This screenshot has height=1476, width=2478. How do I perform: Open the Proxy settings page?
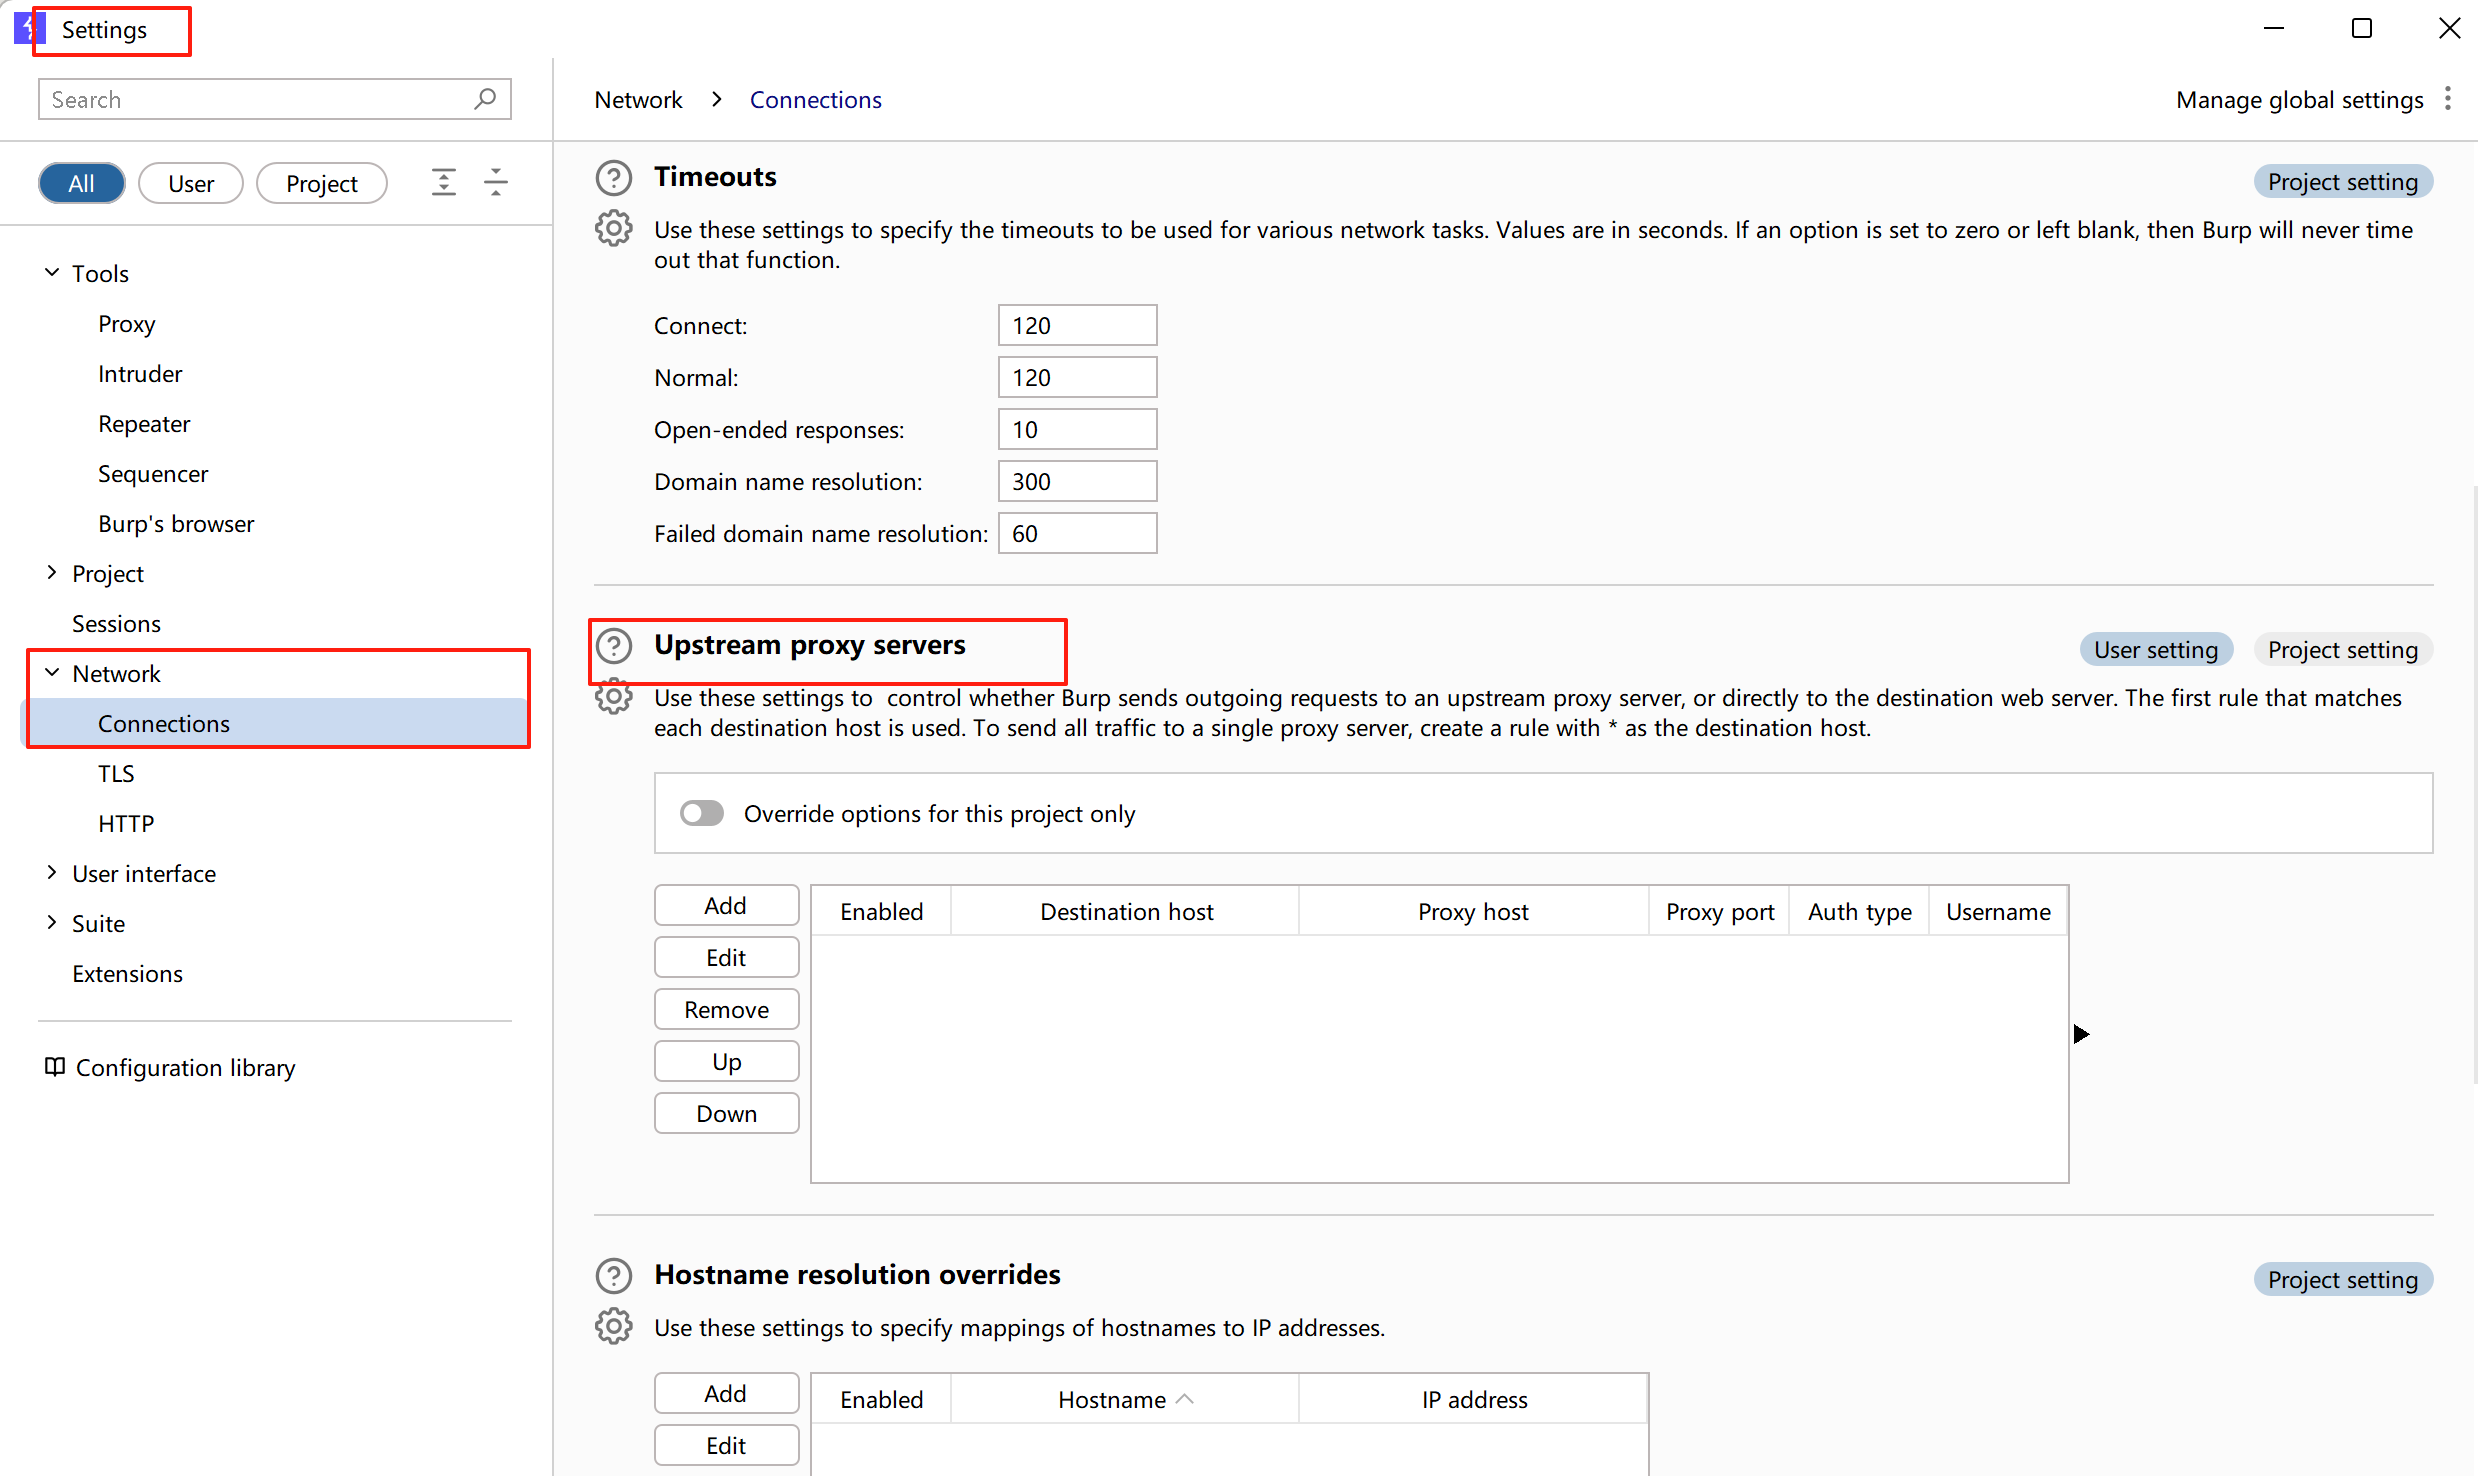coord(127,324)
